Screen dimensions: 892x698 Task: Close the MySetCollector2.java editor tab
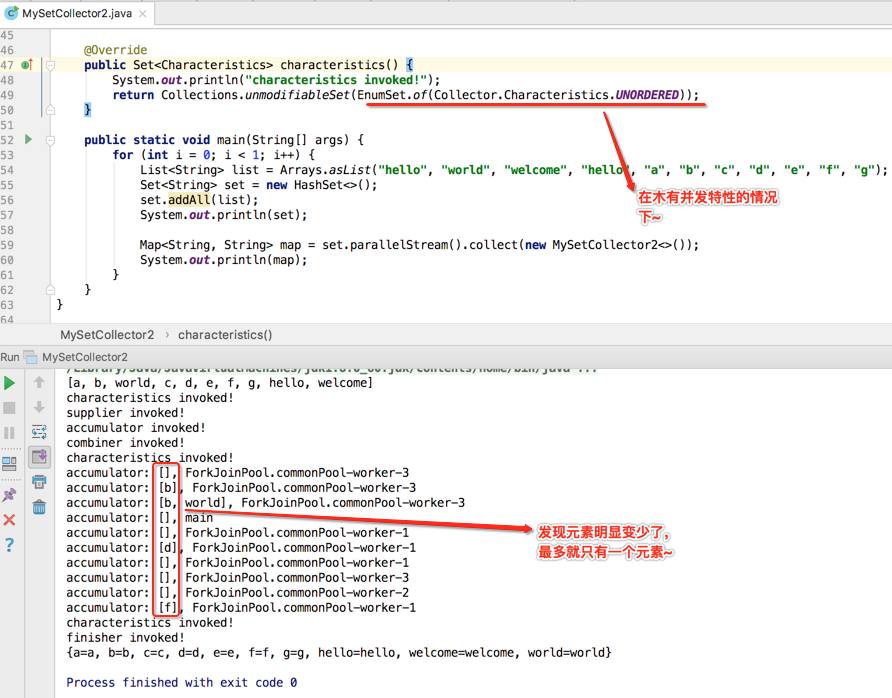(x=143, y=14)
